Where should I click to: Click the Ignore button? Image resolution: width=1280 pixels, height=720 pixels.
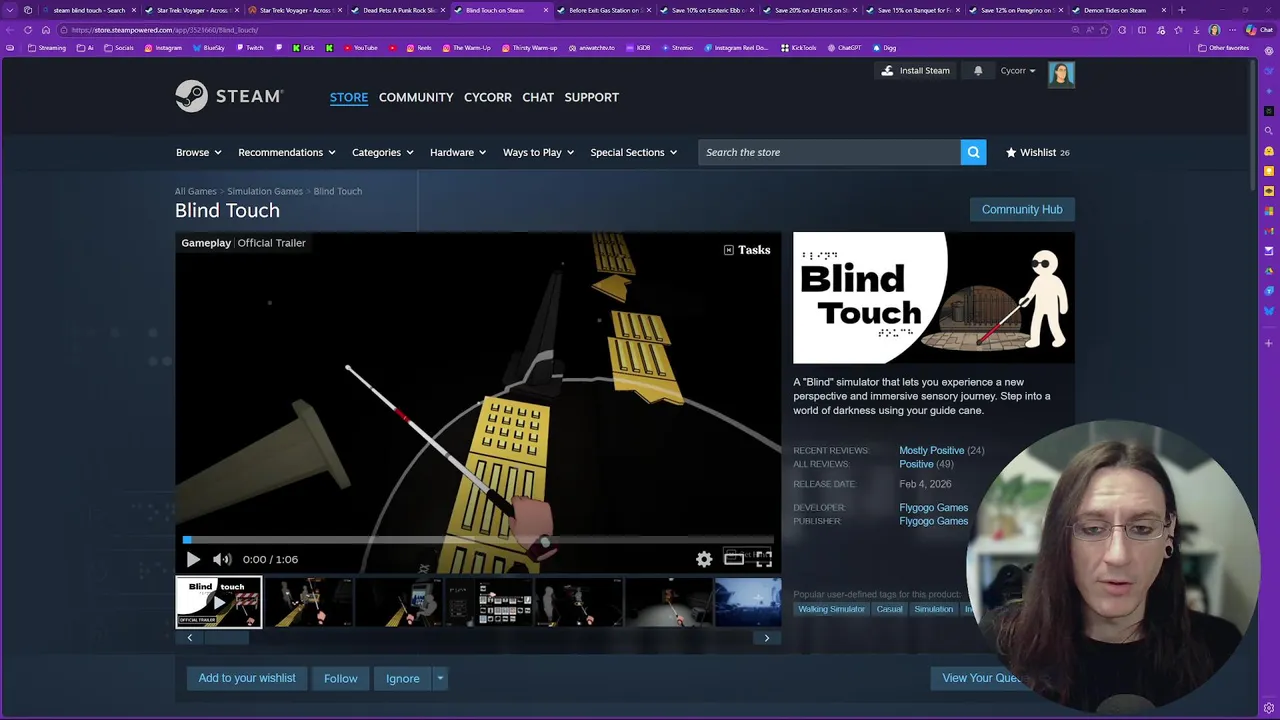point(403,678)
